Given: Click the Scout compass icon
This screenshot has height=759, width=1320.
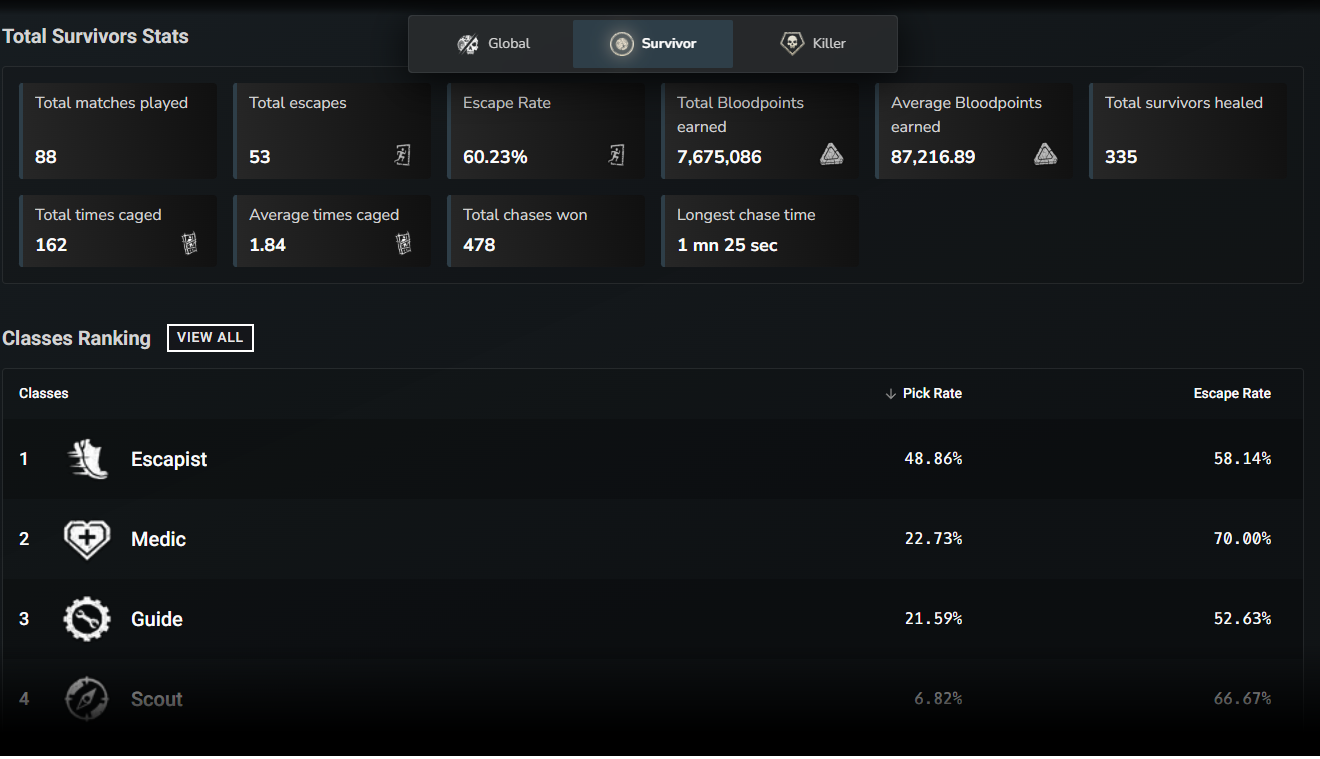Looking at the screenshot, I should [87, 699].
